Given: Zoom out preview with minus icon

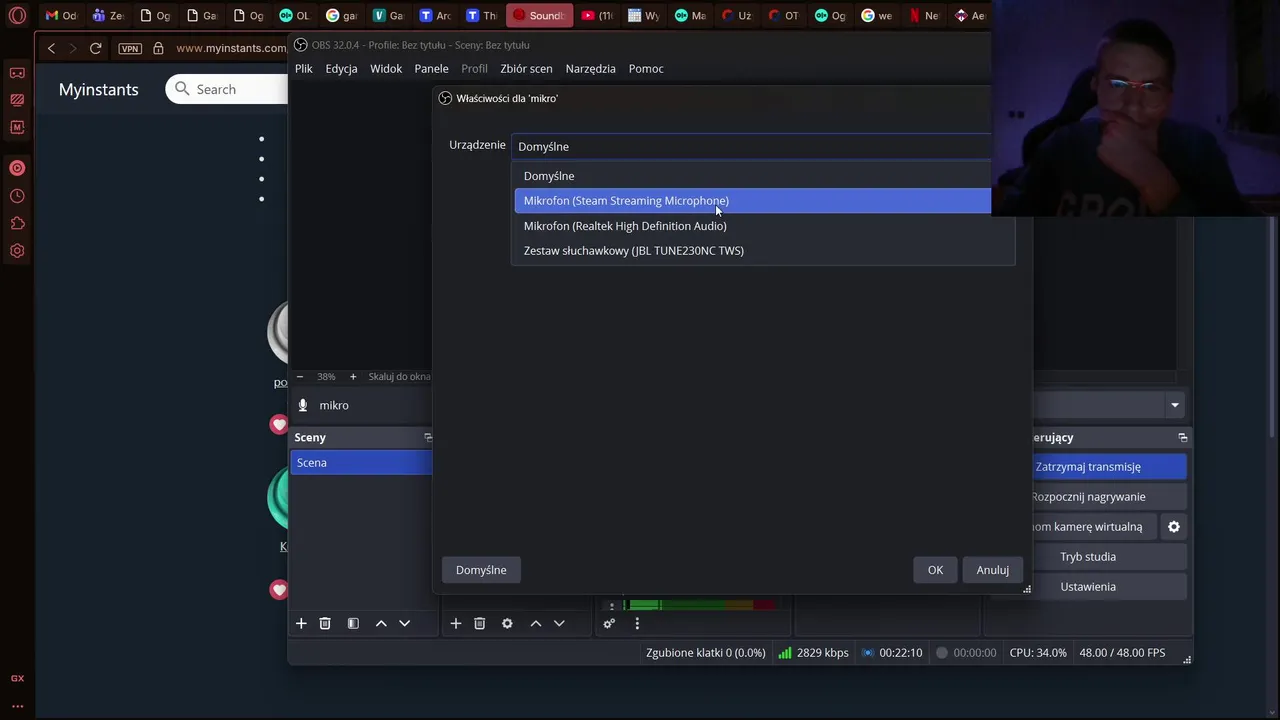Looking at the screenshot, I should coord(299,377).
